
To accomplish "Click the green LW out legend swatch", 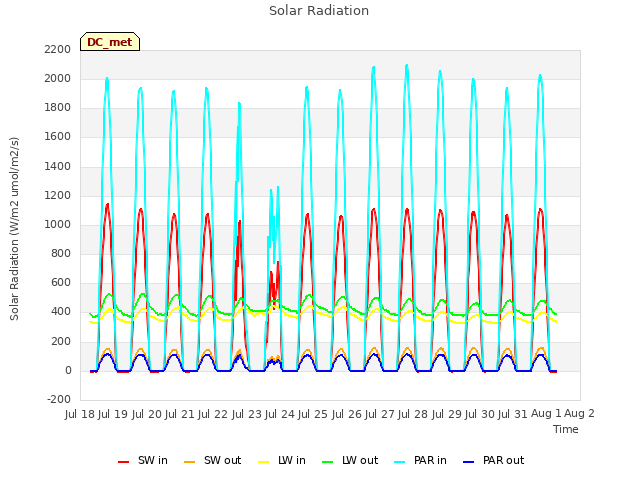I will [328, 462].
